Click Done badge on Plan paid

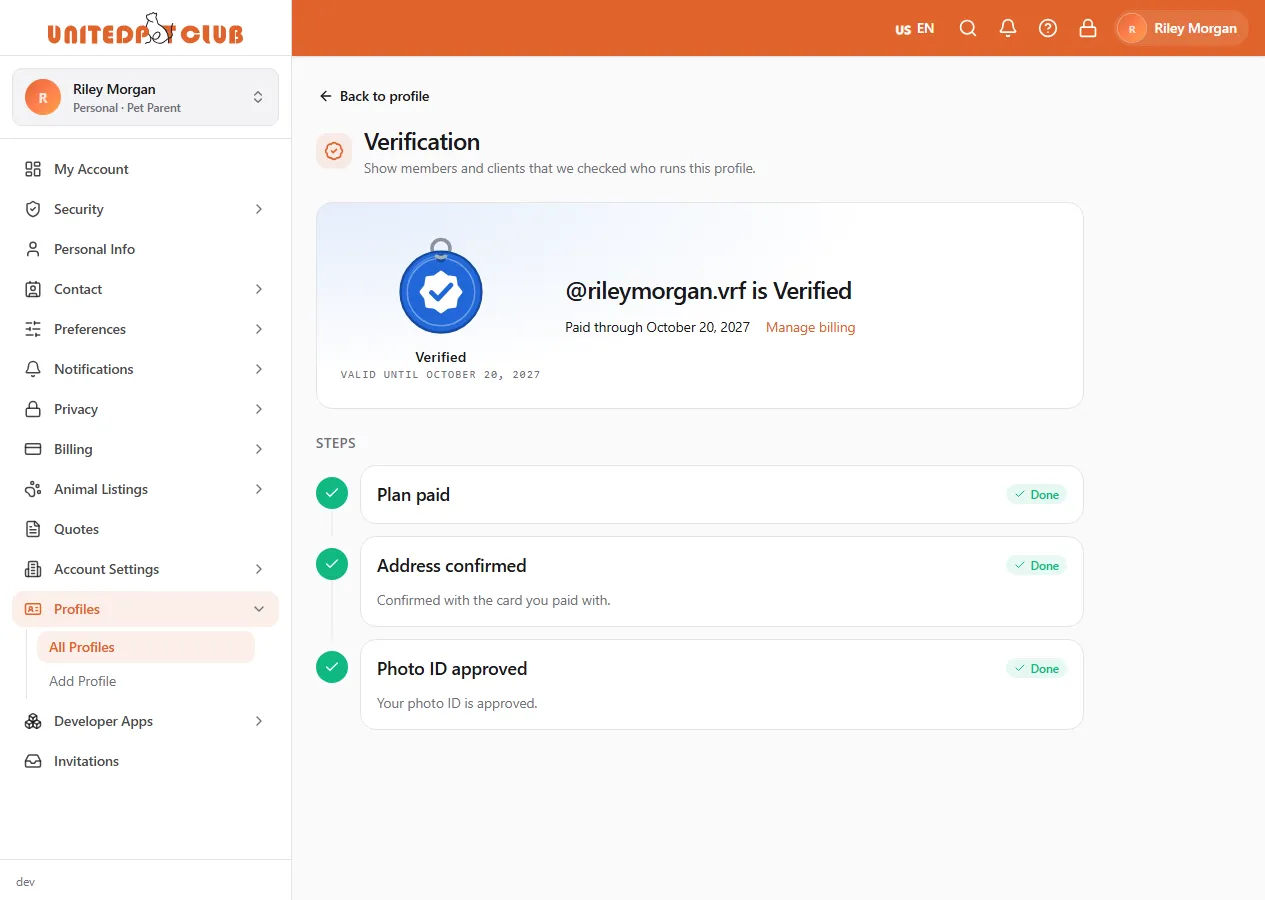pyautogui.click(x=1036, y=494)
